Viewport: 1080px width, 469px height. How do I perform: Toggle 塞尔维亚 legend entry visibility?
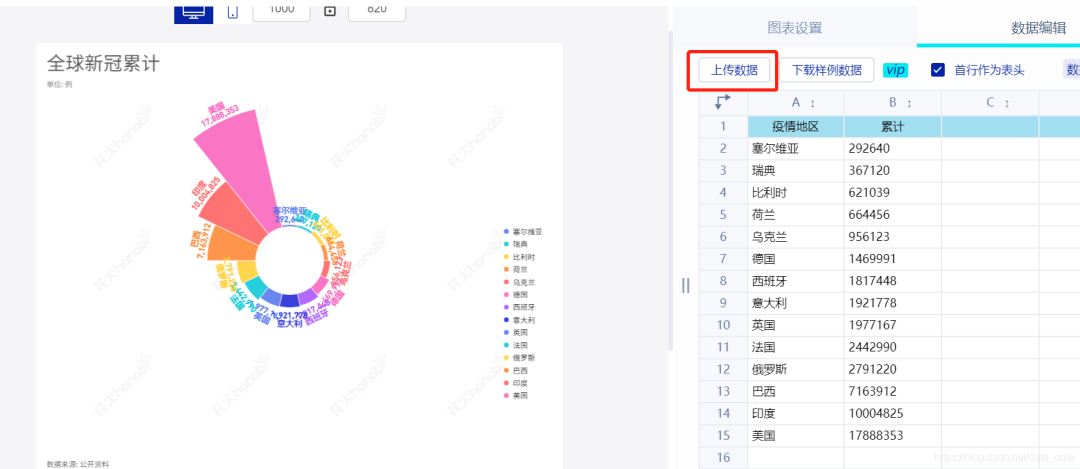pyautogui.click(x=523, y=232)
